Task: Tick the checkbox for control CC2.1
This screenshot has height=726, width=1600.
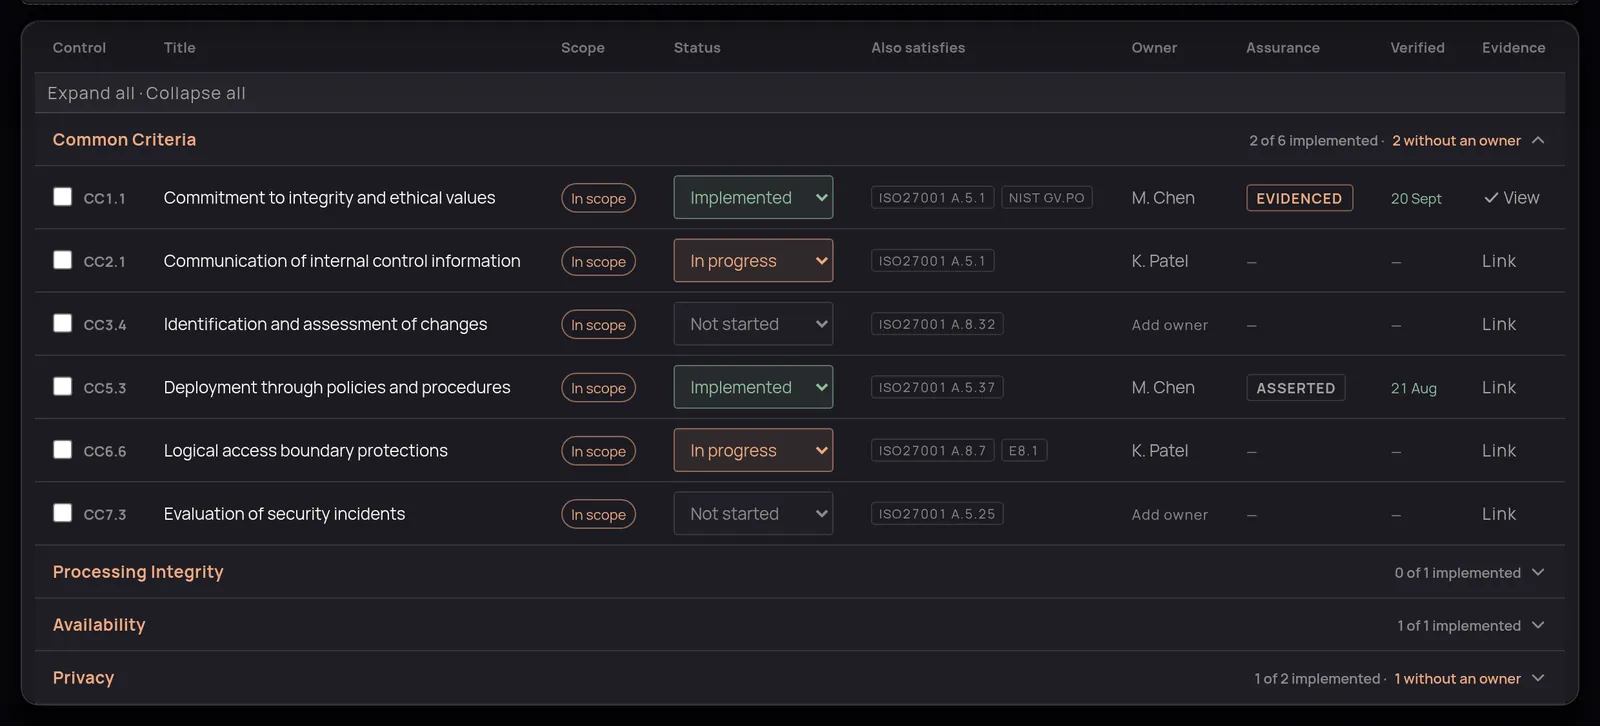Action: [62, 260]
